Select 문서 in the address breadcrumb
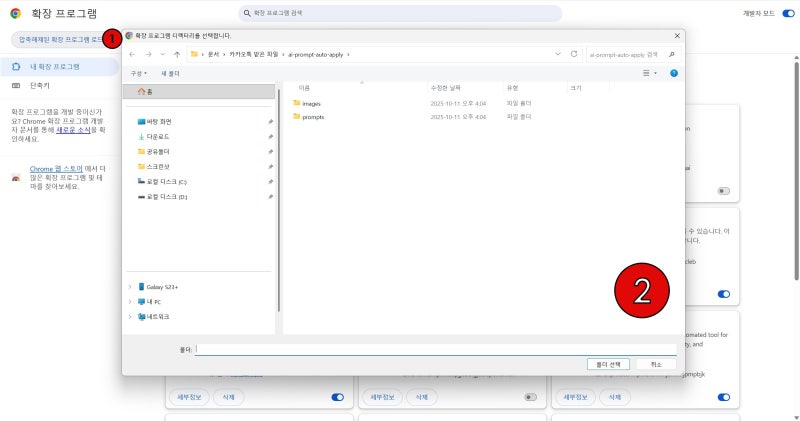Viewport: 800px width, 421px height. 213,55
